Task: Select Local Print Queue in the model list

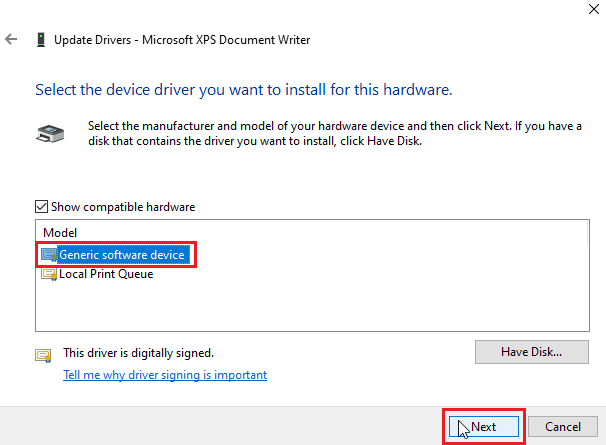Action: click(106, 274)
